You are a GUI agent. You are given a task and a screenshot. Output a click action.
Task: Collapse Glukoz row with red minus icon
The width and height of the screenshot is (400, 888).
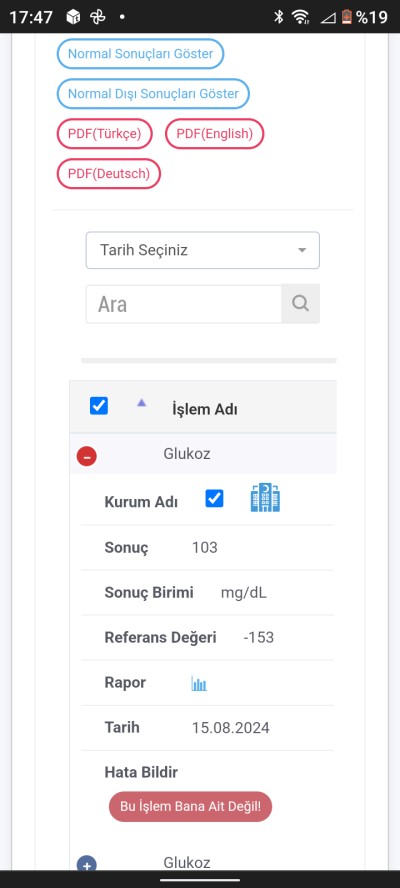[87, 456]
